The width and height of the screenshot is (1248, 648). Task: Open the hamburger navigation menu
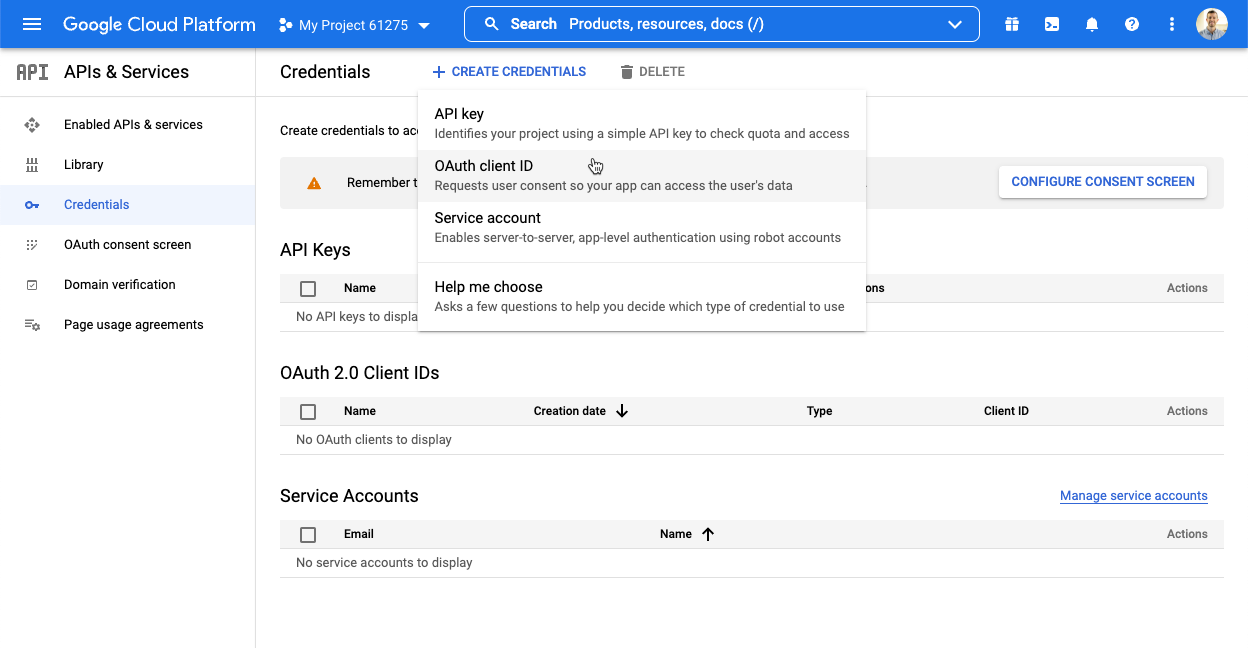(x=32, y=24)
